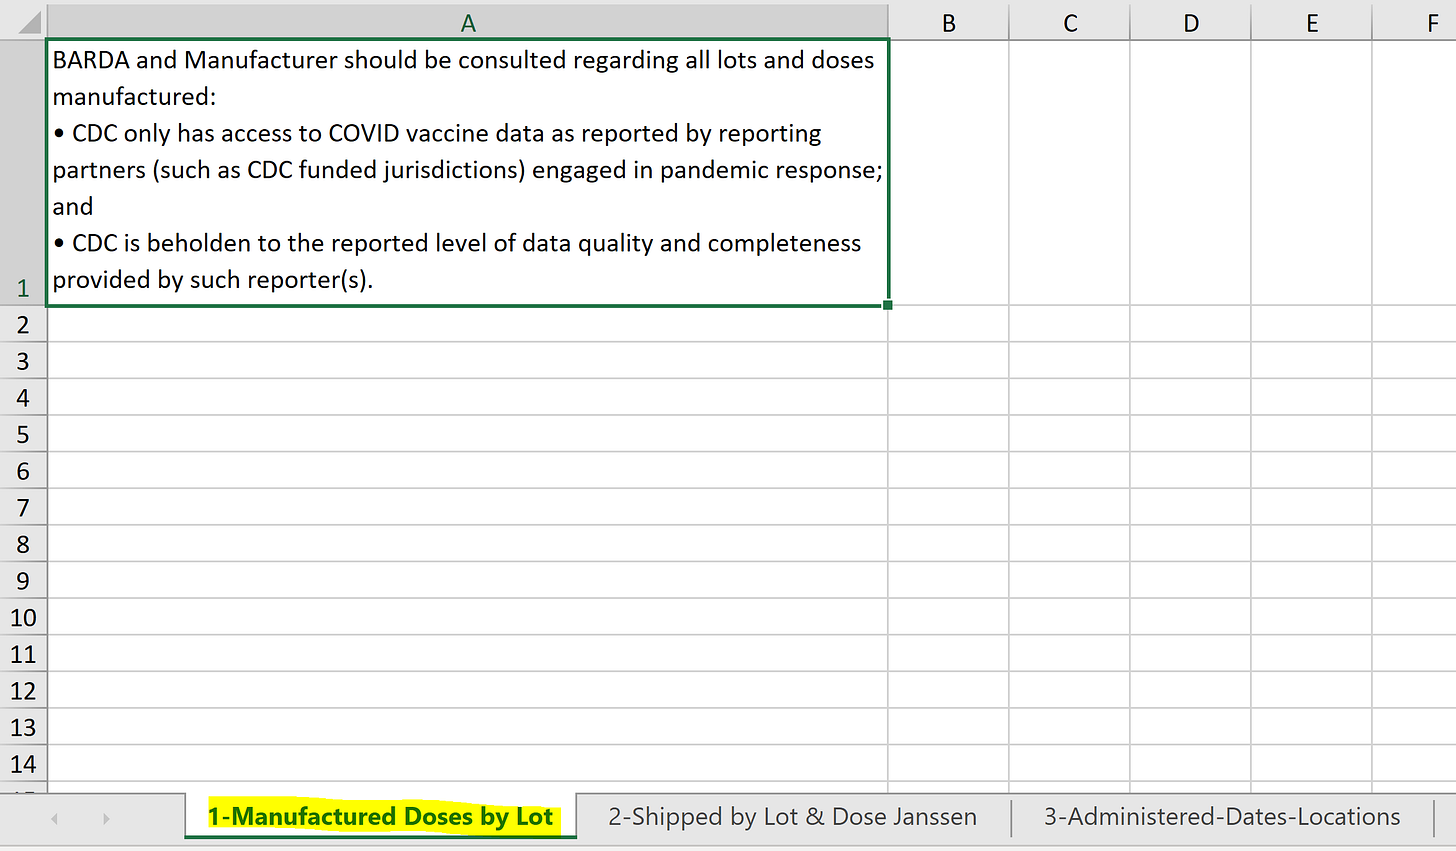Select row 14 header
Image resolution: width=1456 pixels, height=851 pixels.
(x=23, y=764)
